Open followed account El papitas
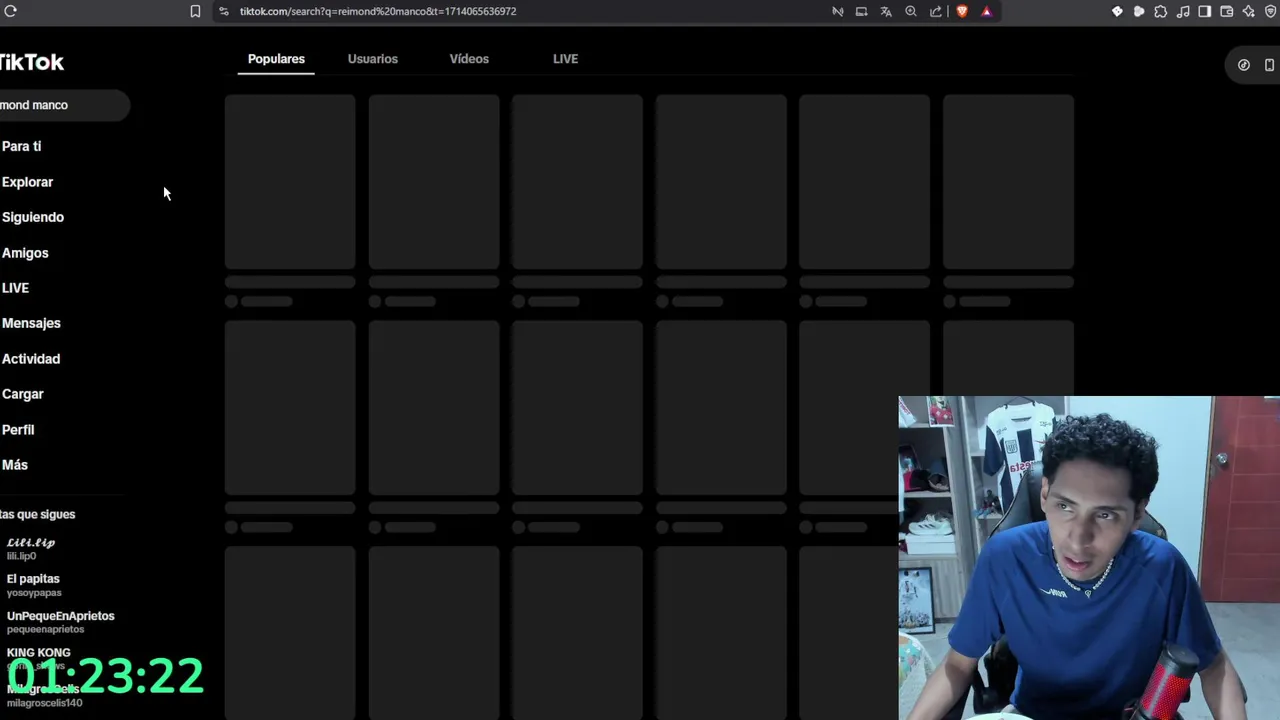The width and height of the screenshot is (1280, 720). pyautogui.click(x=34, y=585)
